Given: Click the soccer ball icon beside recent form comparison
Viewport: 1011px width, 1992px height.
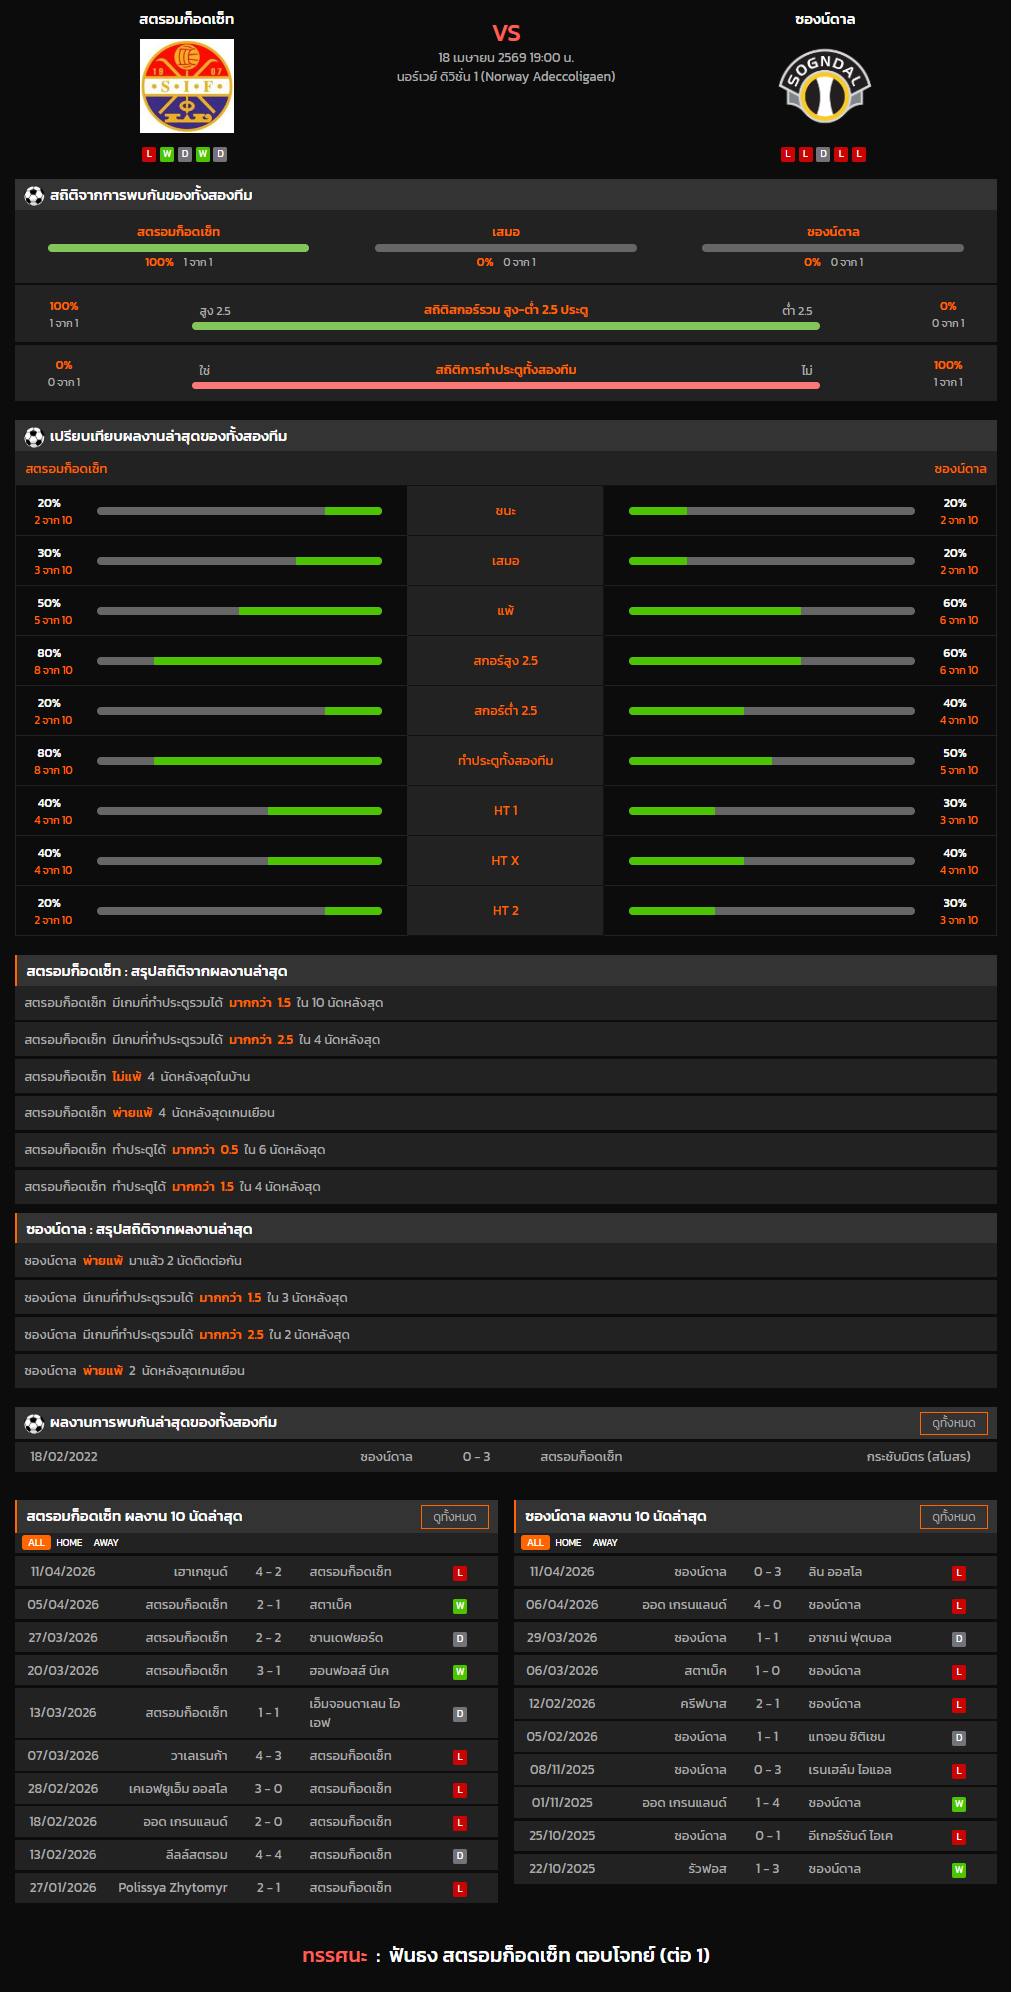Looking at the screenshot, I should pos(34,436).
